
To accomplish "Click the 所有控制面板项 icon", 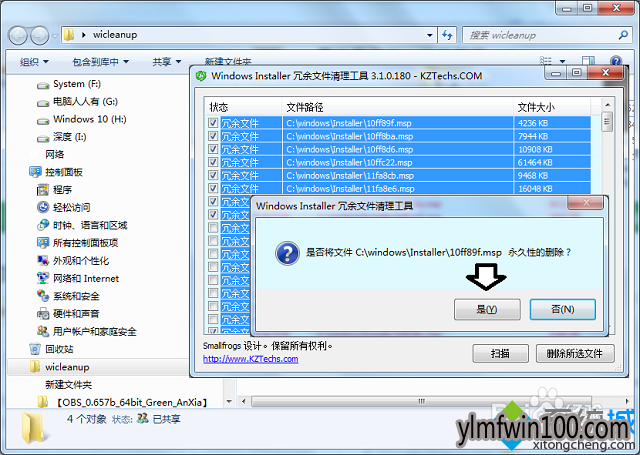I will coord(43,243).
